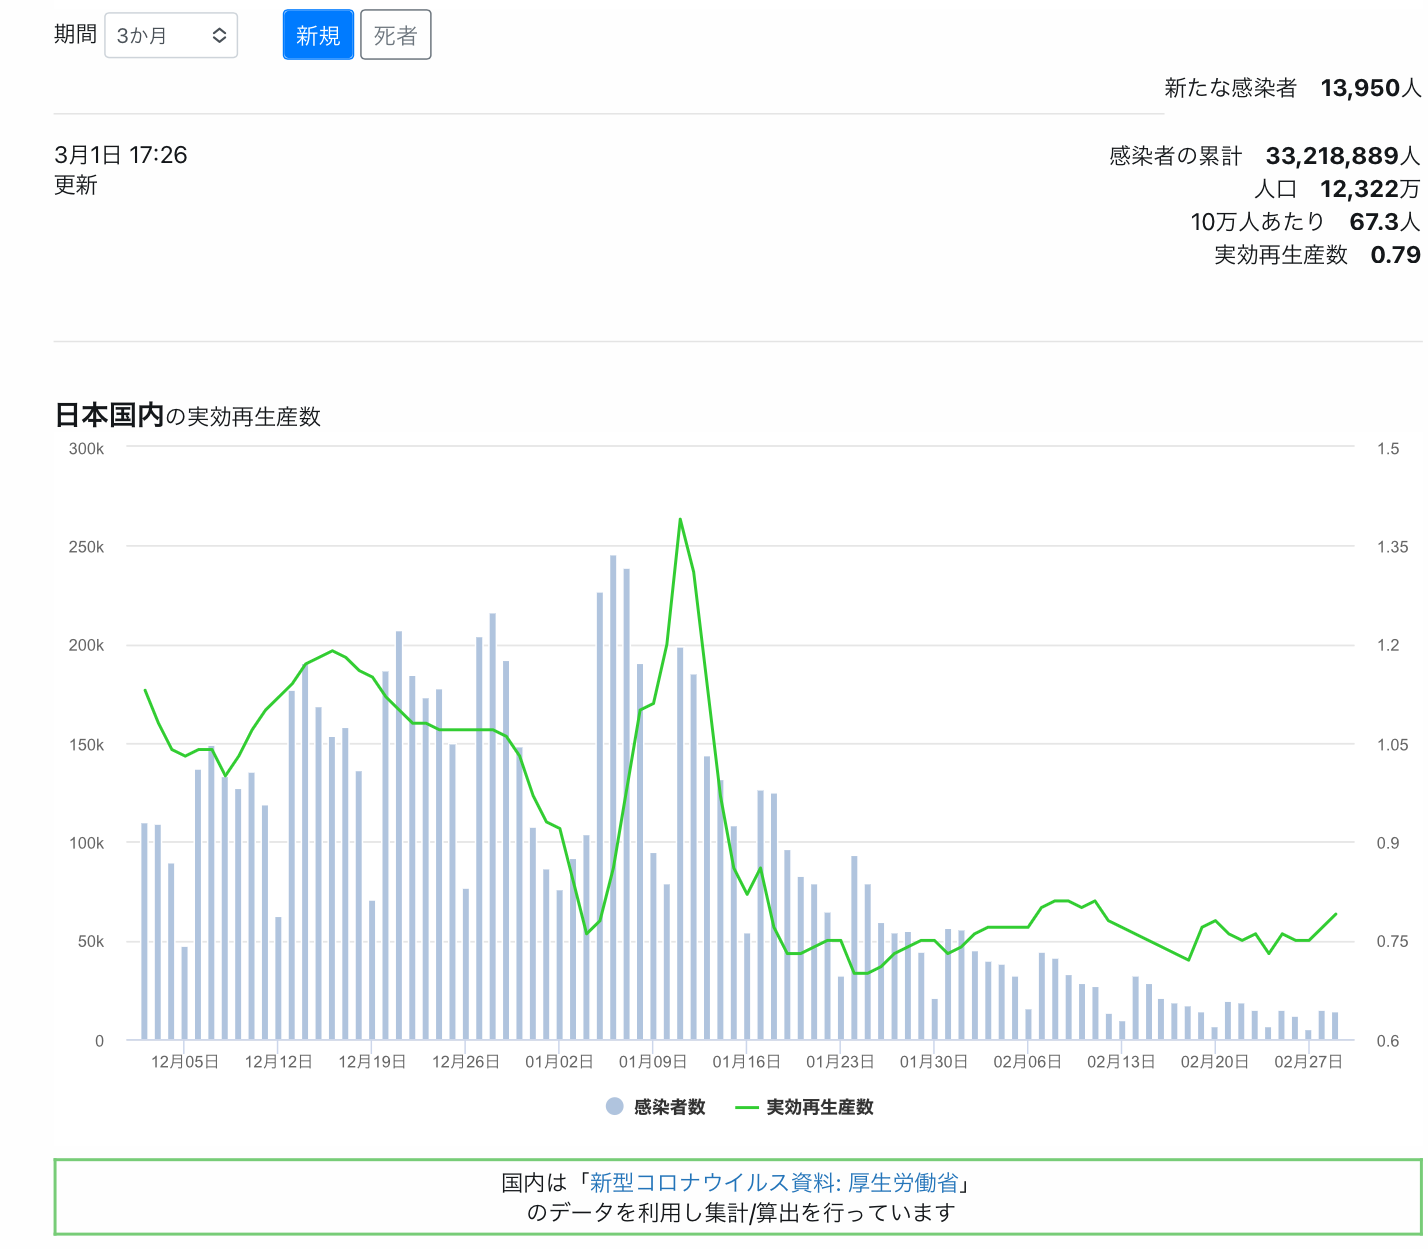The height and width of the screenshot is (1249, 1428).
Task: Click the up-down chevron in 3か月 selector
Action: coord(220,36)
